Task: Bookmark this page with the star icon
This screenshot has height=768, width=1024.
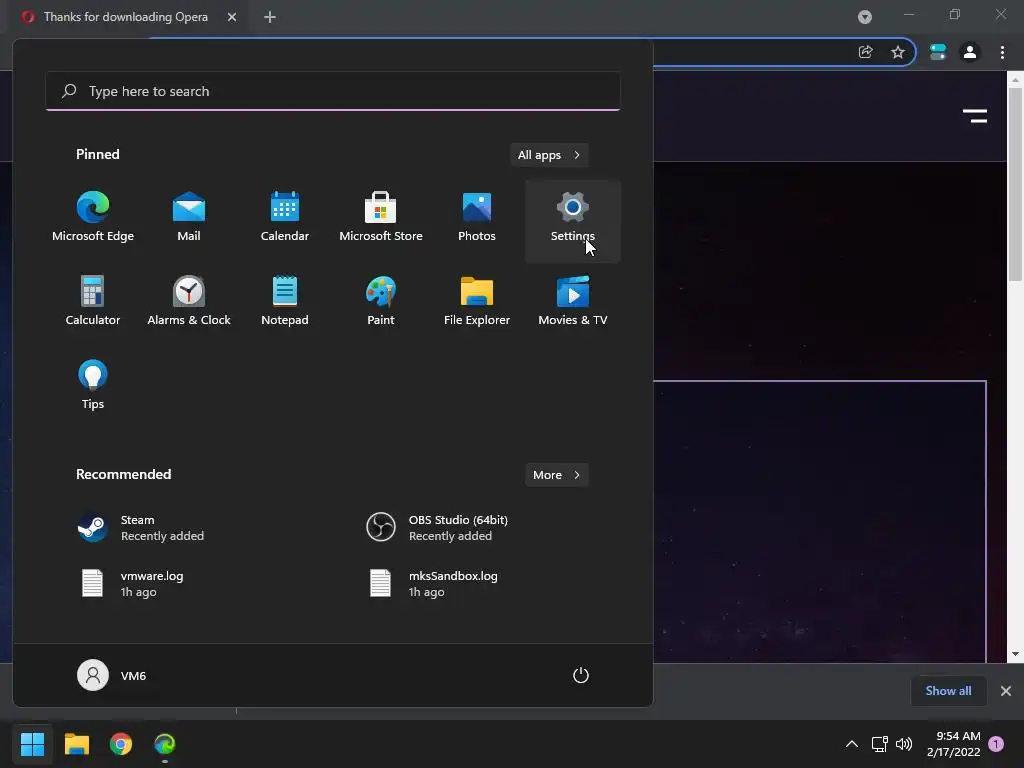Action: pyautogui.click(x=898, y=52)
